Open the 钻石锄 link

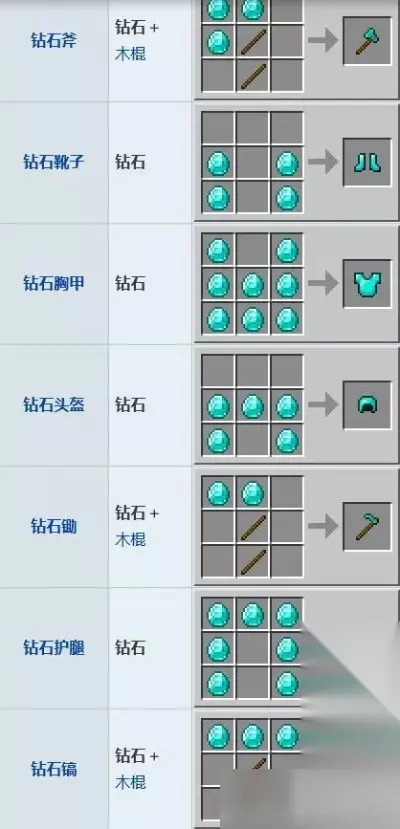coord(53,526)
